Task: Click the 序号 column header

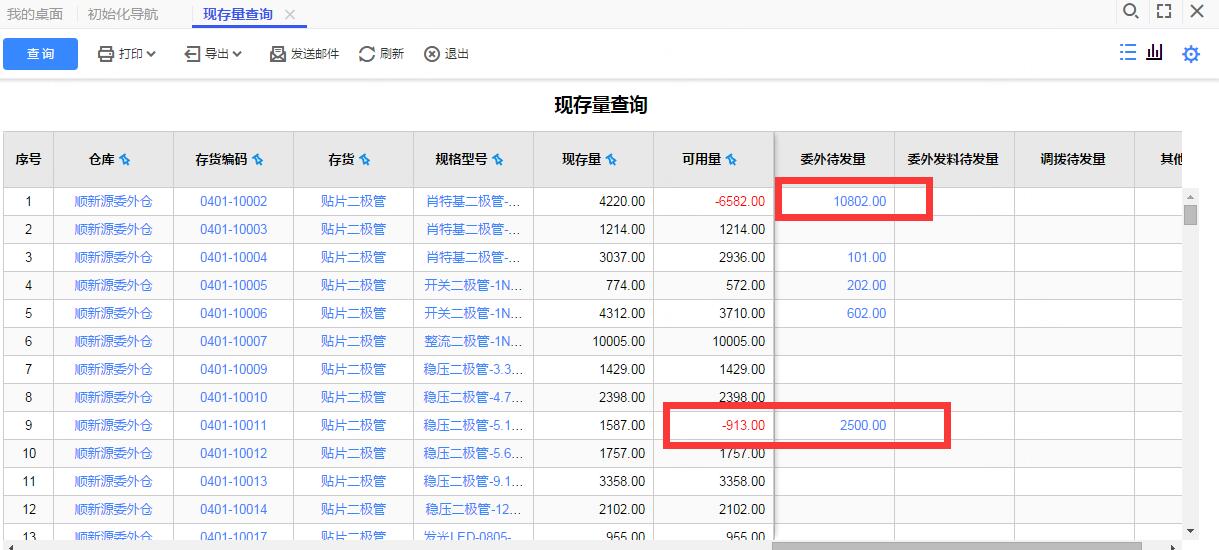Action: 28,159
